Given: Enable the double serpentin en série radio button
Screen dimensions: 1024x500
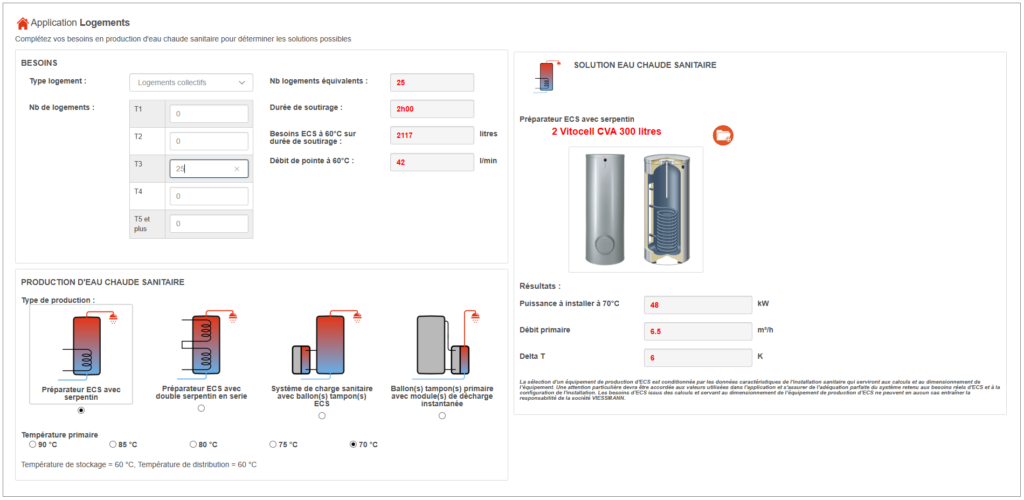Looking at the screenshot, I should tap(201, 408).
